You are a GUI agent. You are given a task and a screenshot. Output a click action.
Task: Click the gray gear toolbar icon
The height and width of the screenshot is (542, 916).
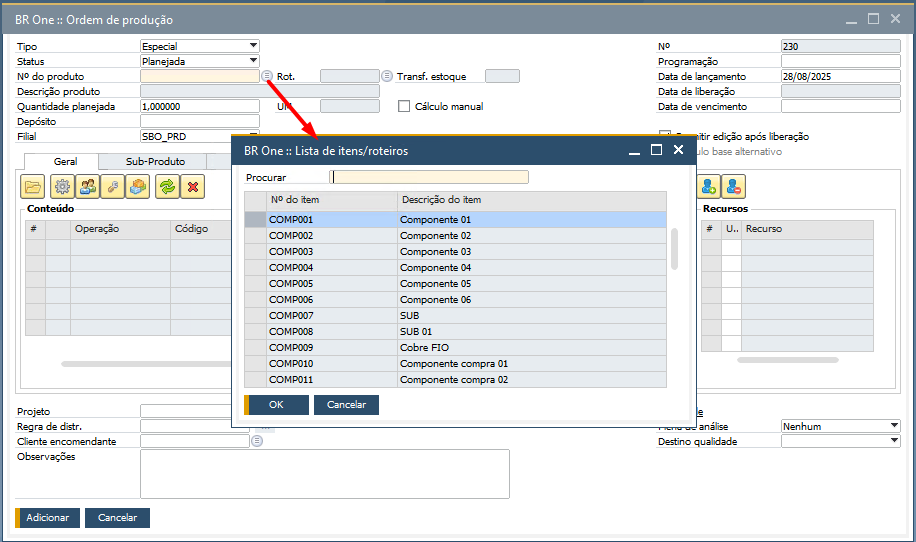[x=63, y=187]
